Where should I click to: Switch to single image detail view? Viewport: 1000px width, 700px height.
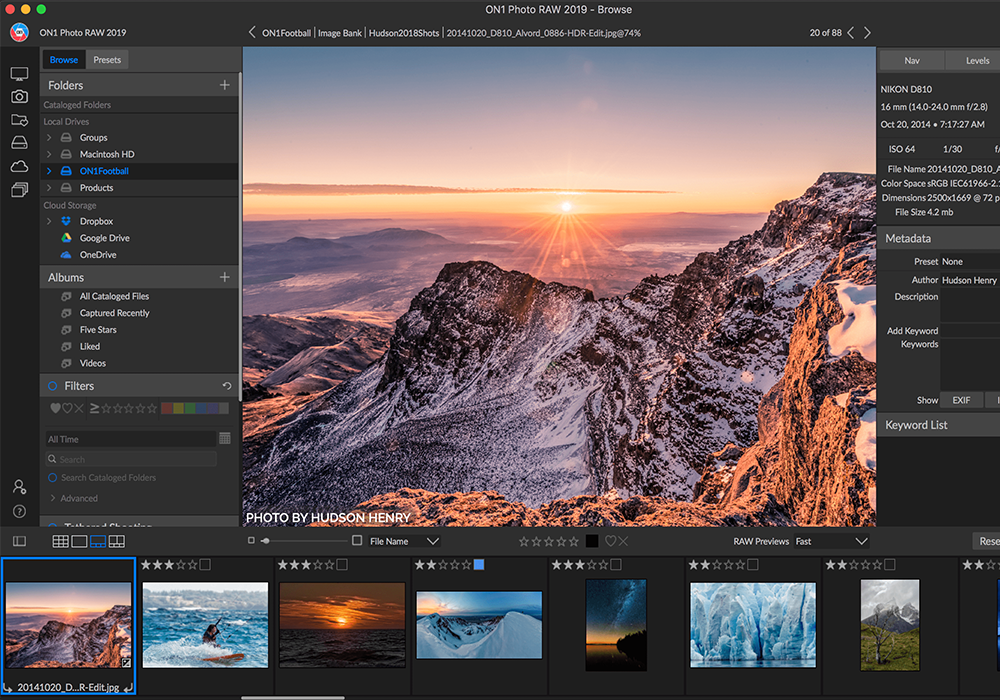coord(79,541)
